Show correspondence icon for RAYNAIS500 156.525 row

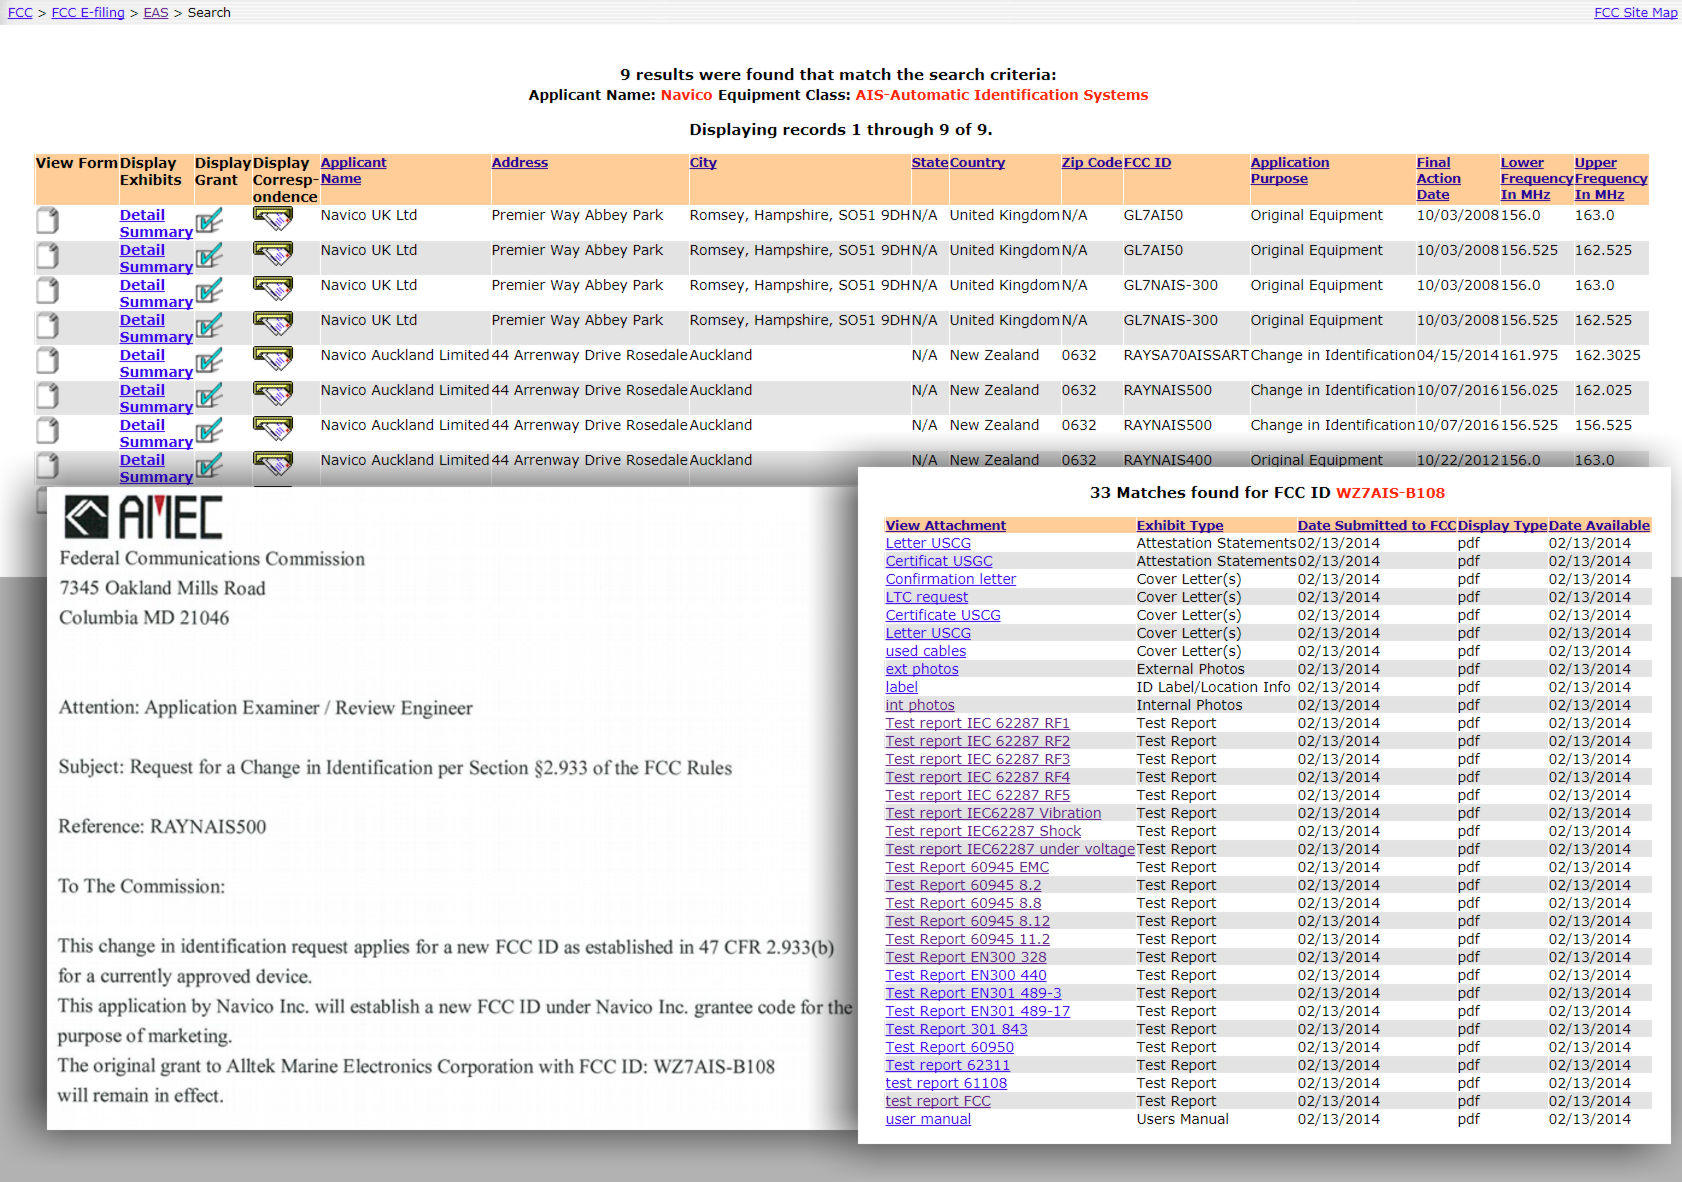273,429
